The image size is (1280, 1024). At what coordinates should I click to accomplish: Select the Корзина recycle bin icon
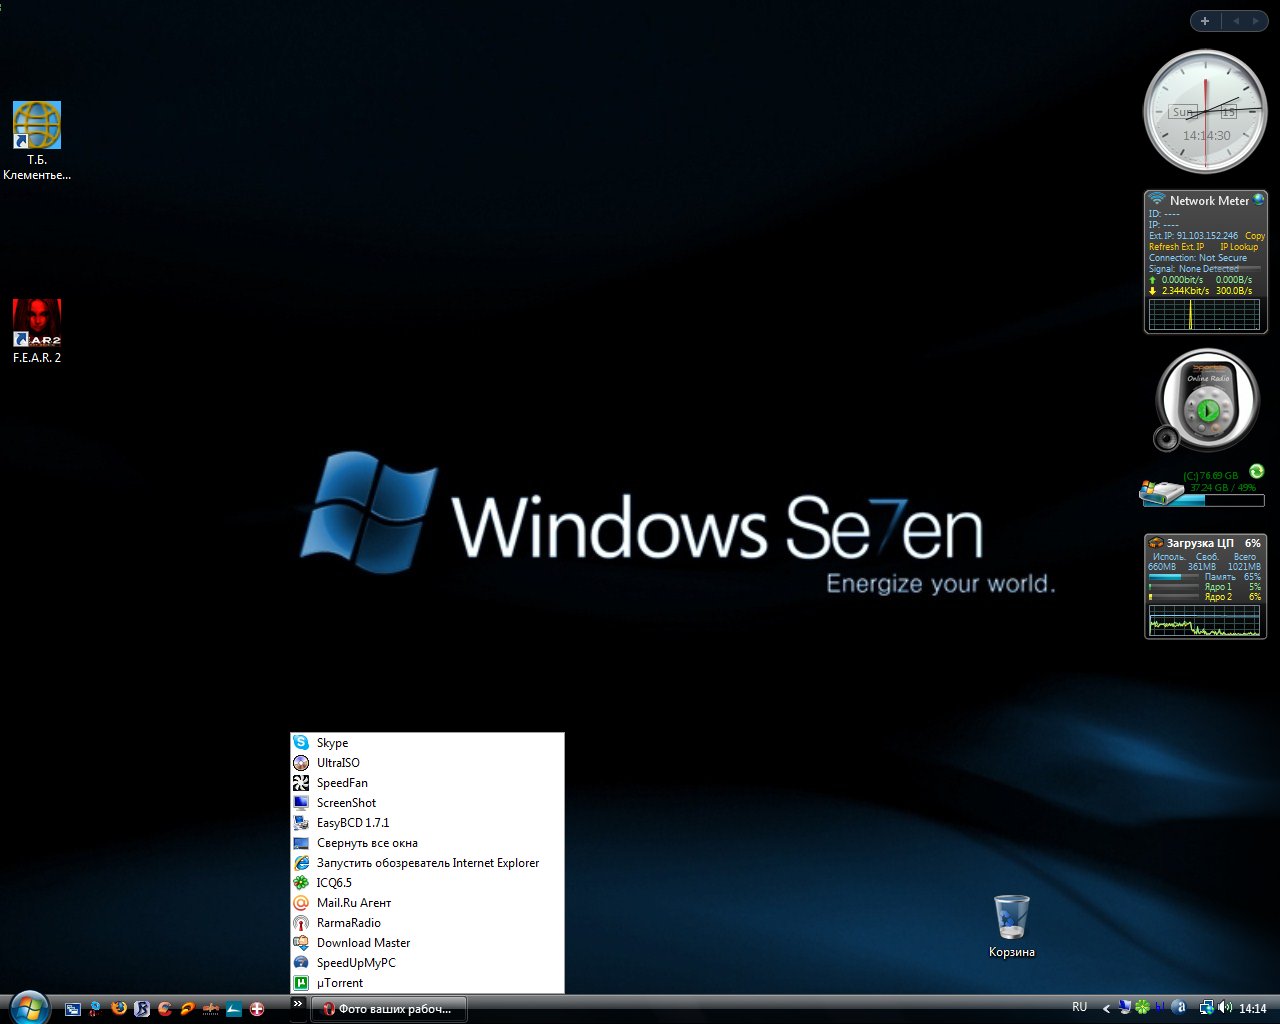(x=1012, y=926)
